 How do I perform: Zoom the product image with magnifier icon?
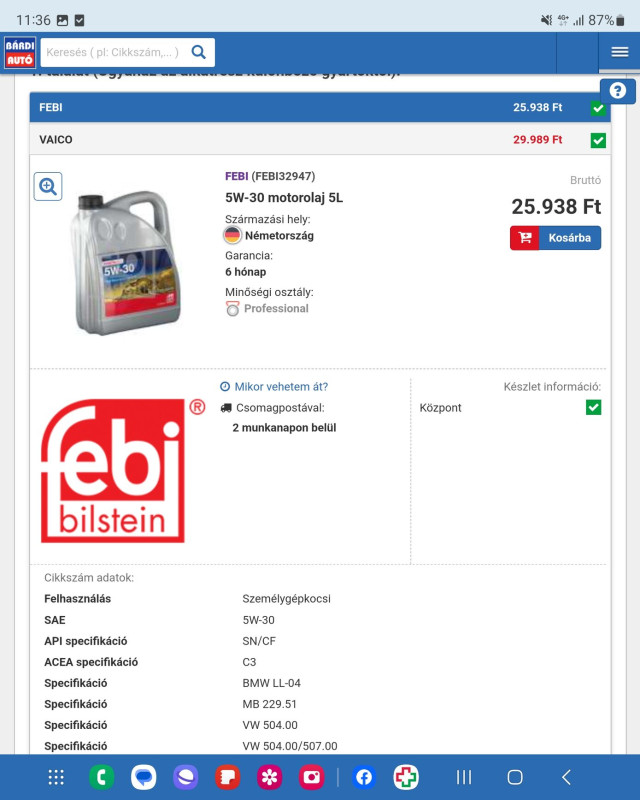tap(48, 187)
